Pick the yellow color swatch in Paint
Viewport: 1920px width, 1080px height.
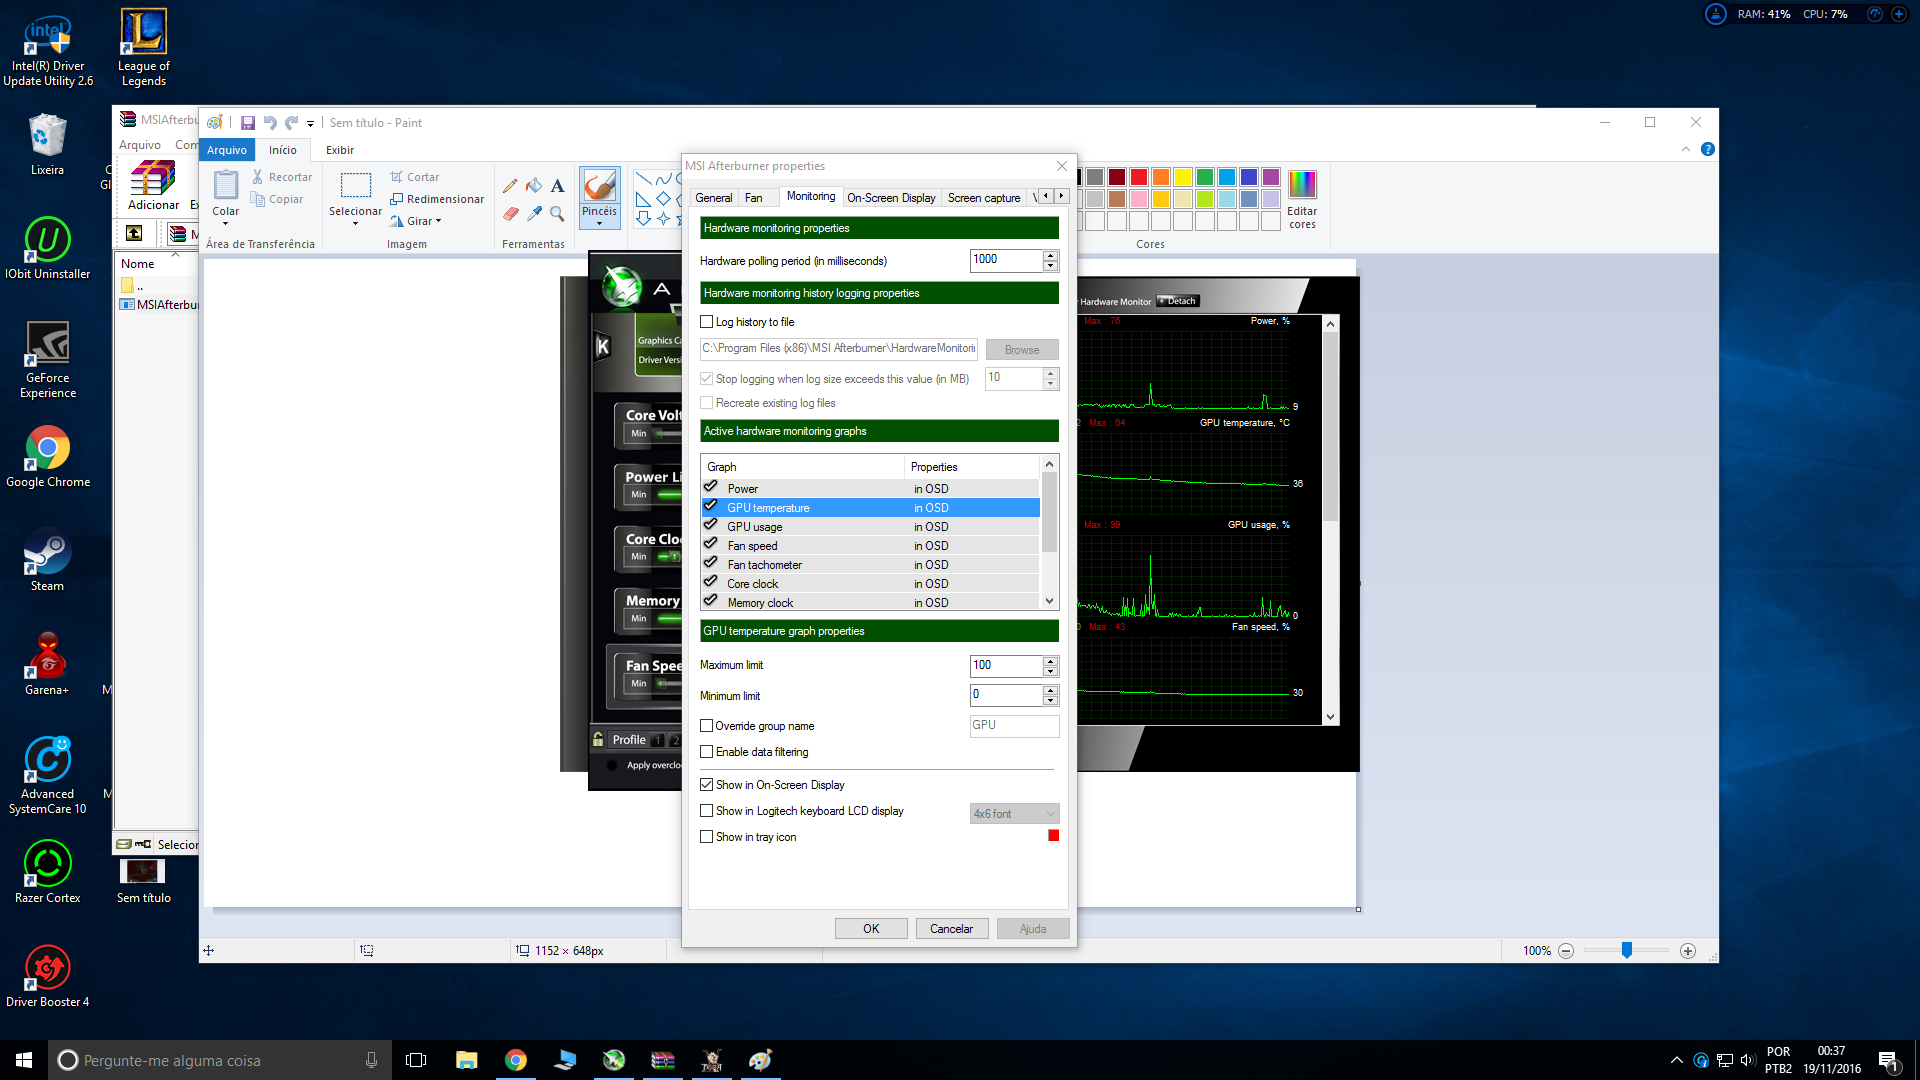click(x=1183, y=177)
